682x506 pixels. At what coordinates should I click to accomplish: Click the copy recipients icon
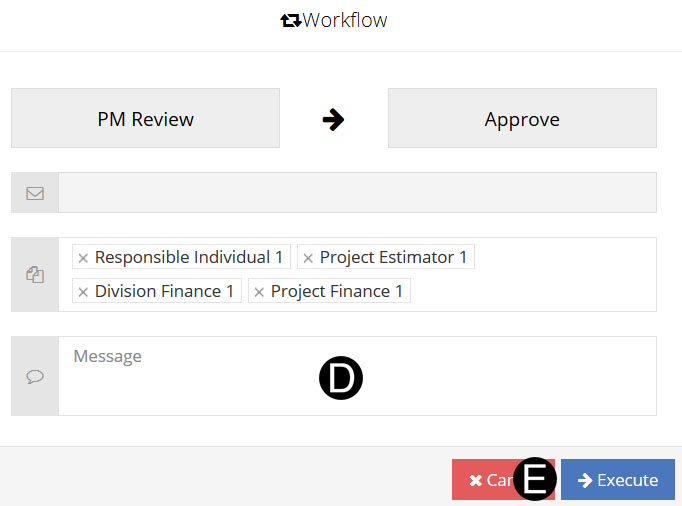35,275
